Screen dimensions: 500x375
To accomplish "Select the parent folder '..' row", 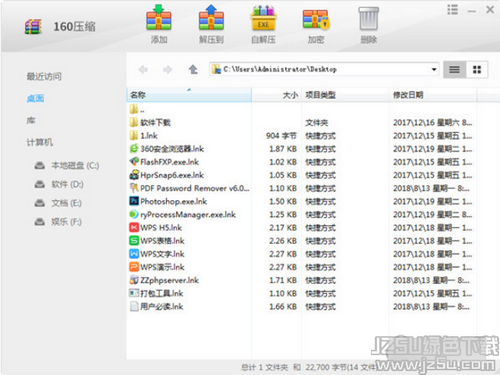I will click(302, 109).
